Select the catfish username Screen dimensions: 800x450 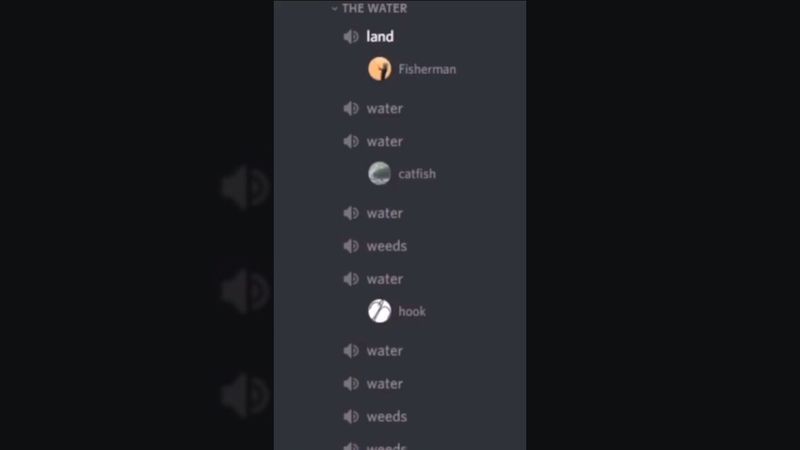(x=417, y=174)
